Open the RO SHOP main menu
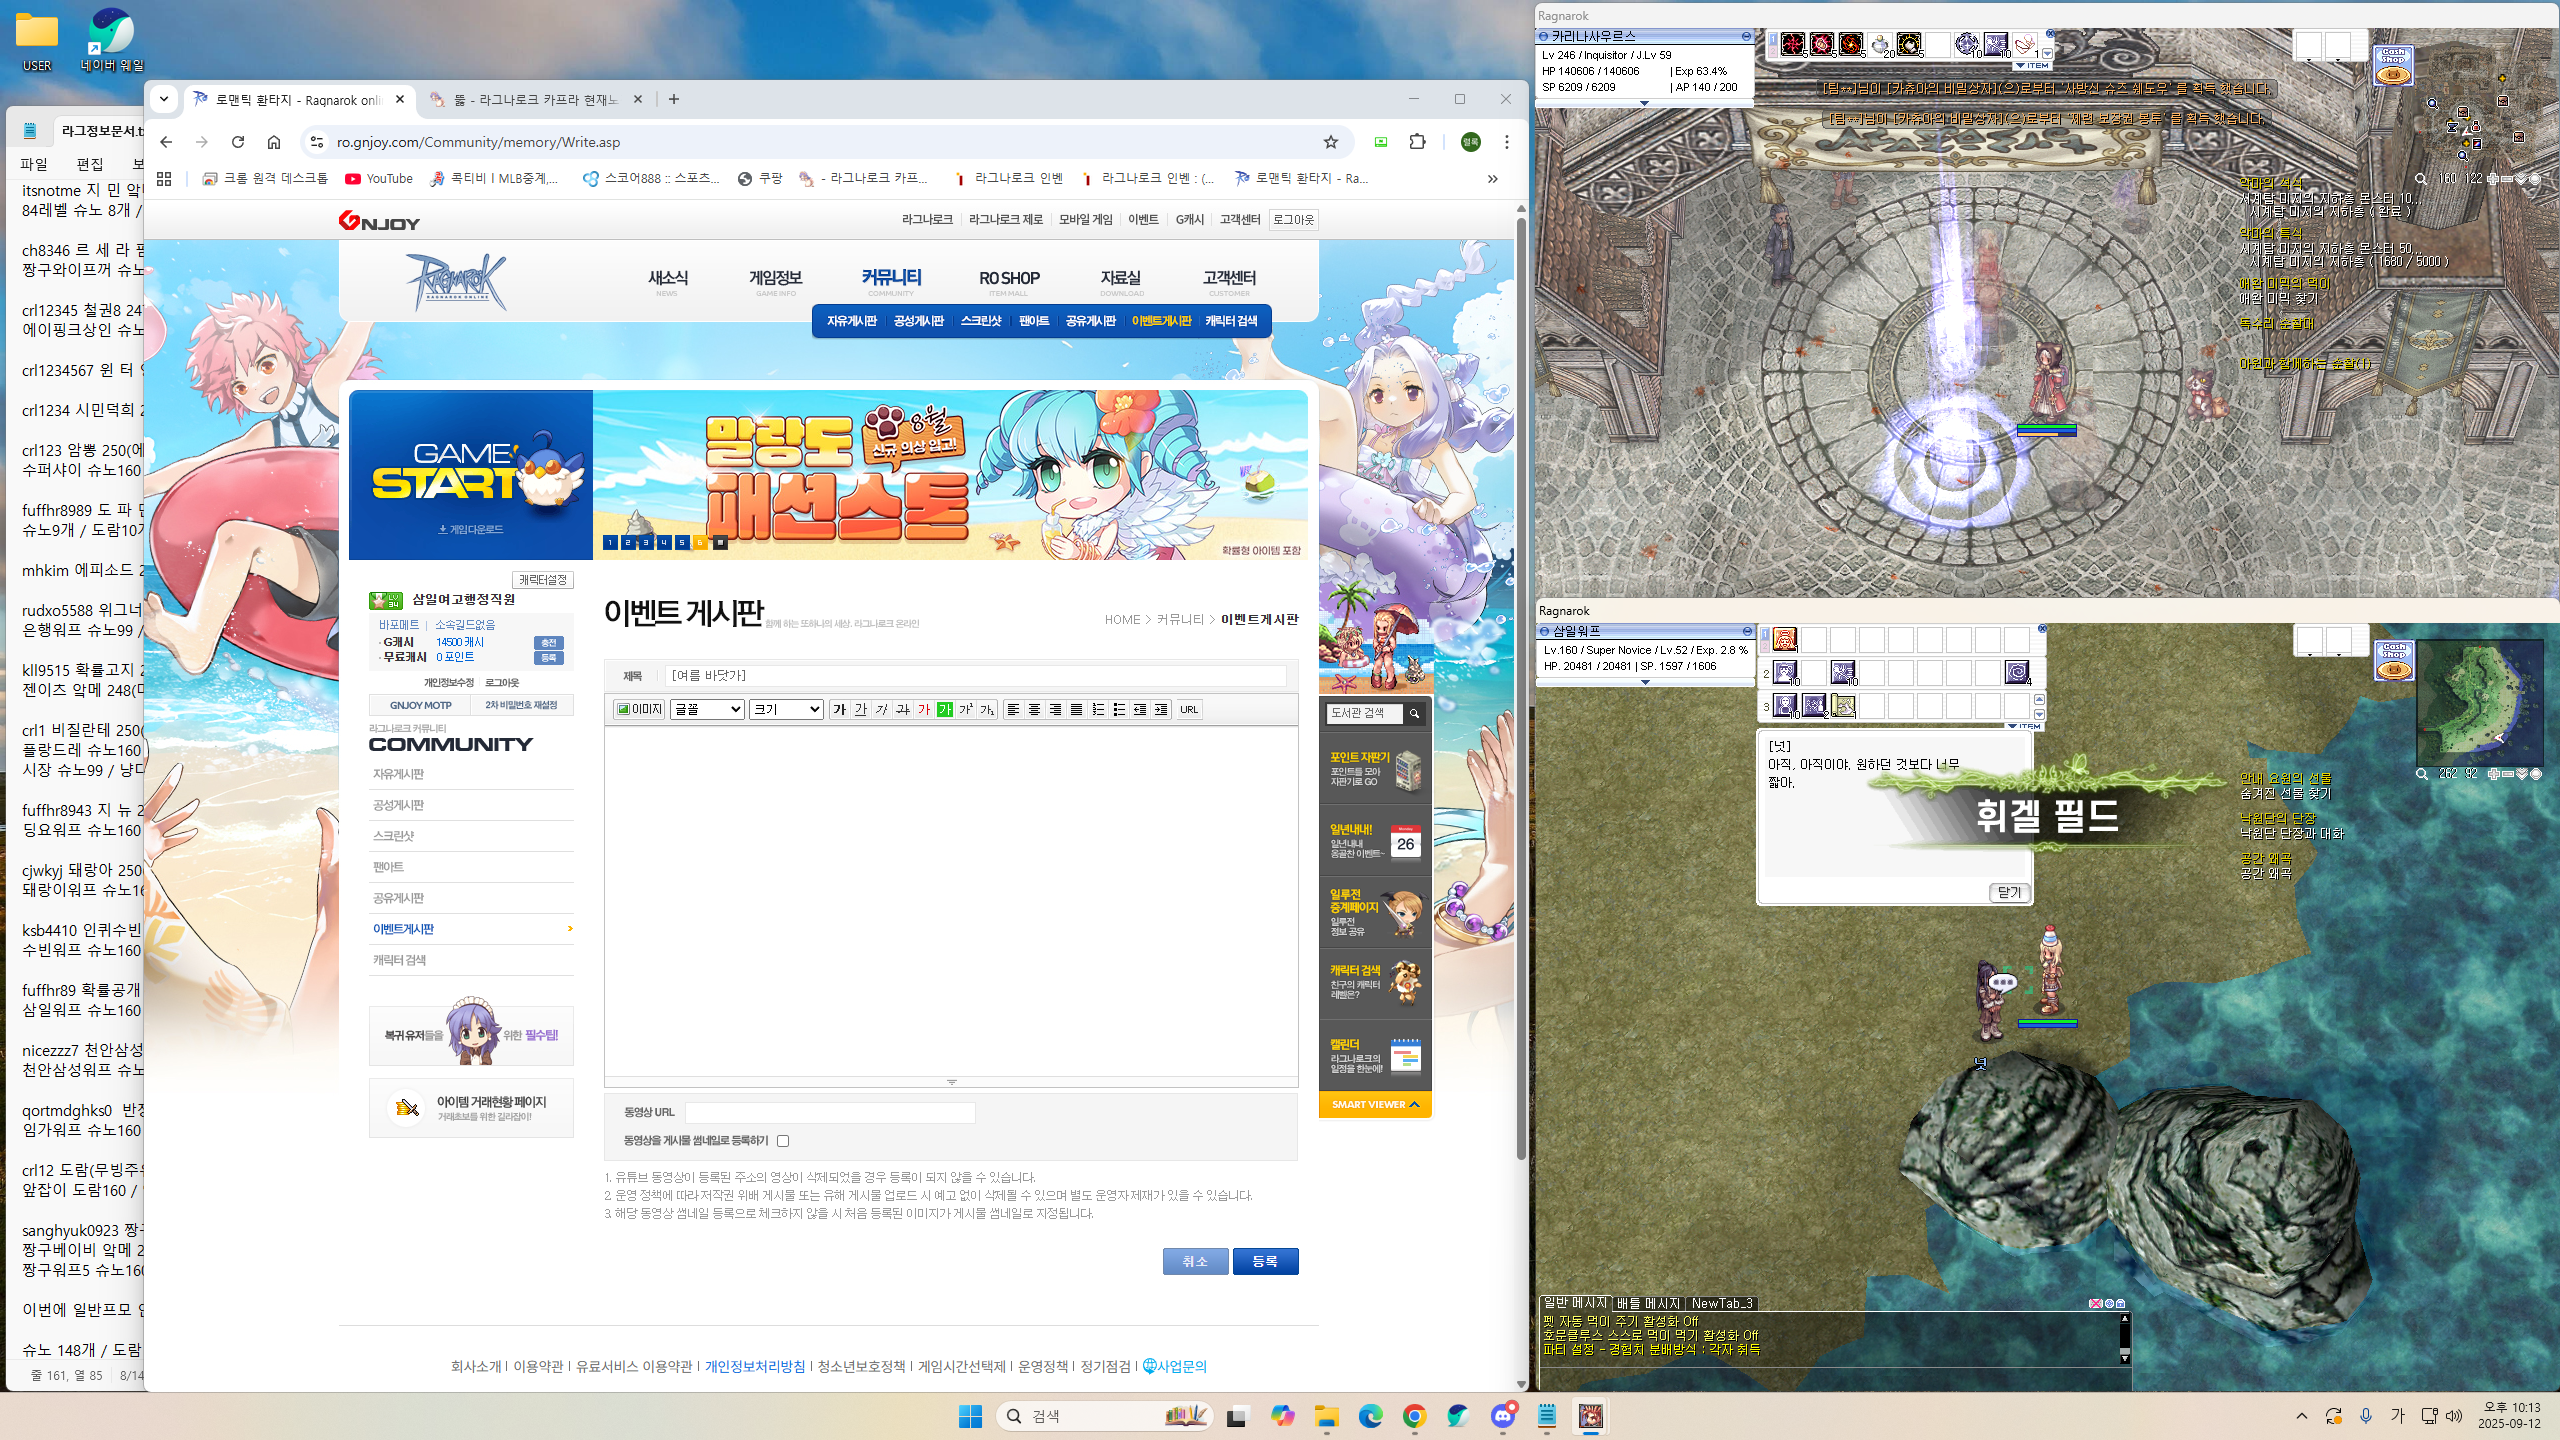The height and width of the screenshot is (1440, 2560). tap(1009, 281)
